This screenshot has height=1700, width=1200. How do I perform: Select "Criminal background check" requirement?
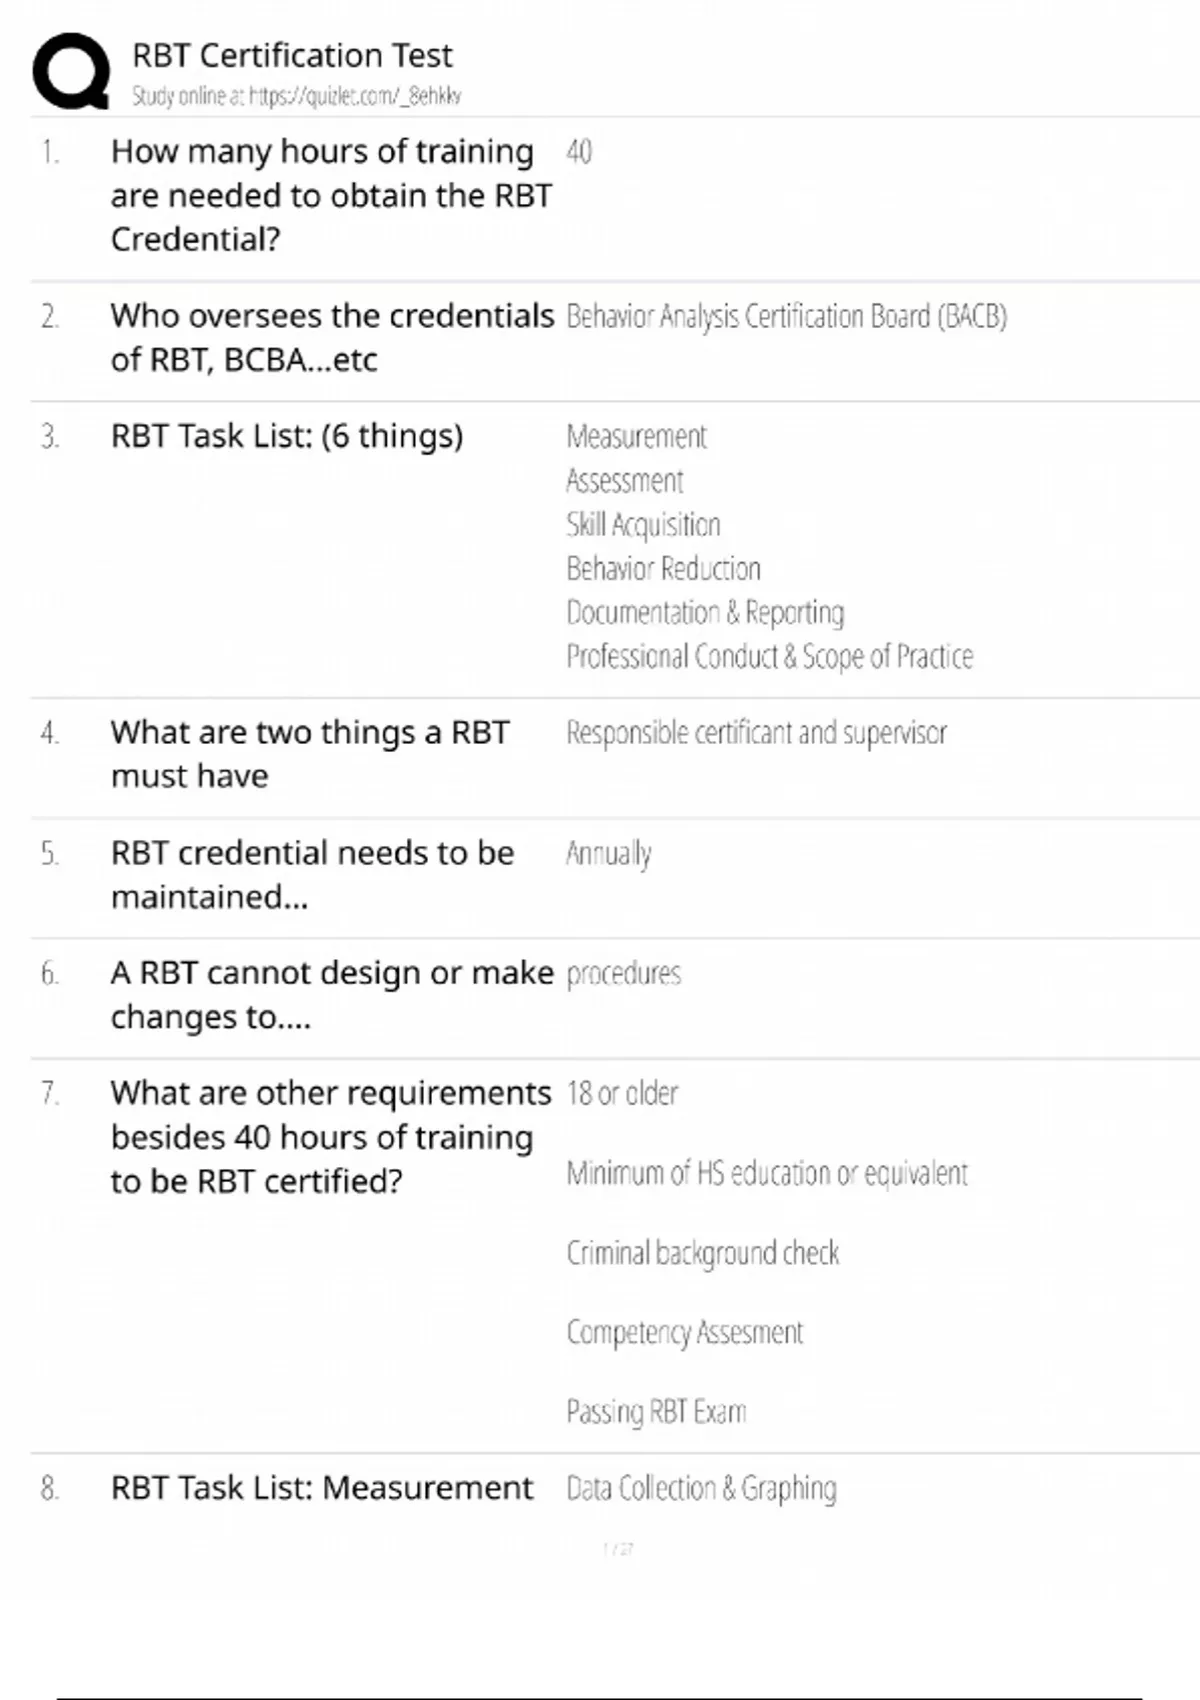click(x=703, y=1252)
